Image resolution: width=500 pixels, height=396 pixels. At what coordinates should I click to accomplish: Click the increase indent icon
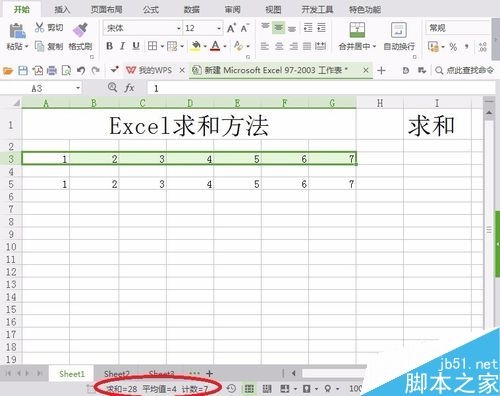coord(321,27)
